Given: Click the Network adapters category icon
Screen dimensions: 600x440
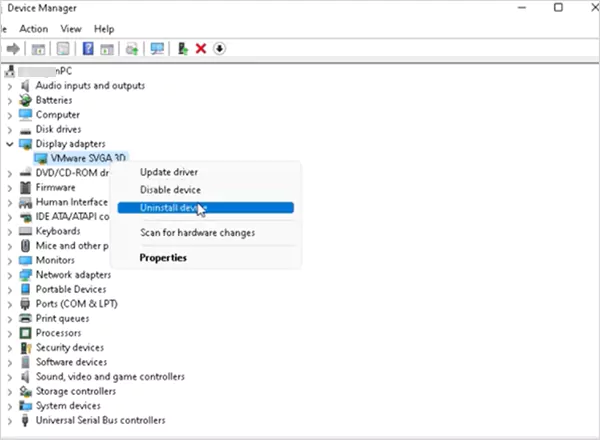Looking at the screenshot, I should [25, 275].
